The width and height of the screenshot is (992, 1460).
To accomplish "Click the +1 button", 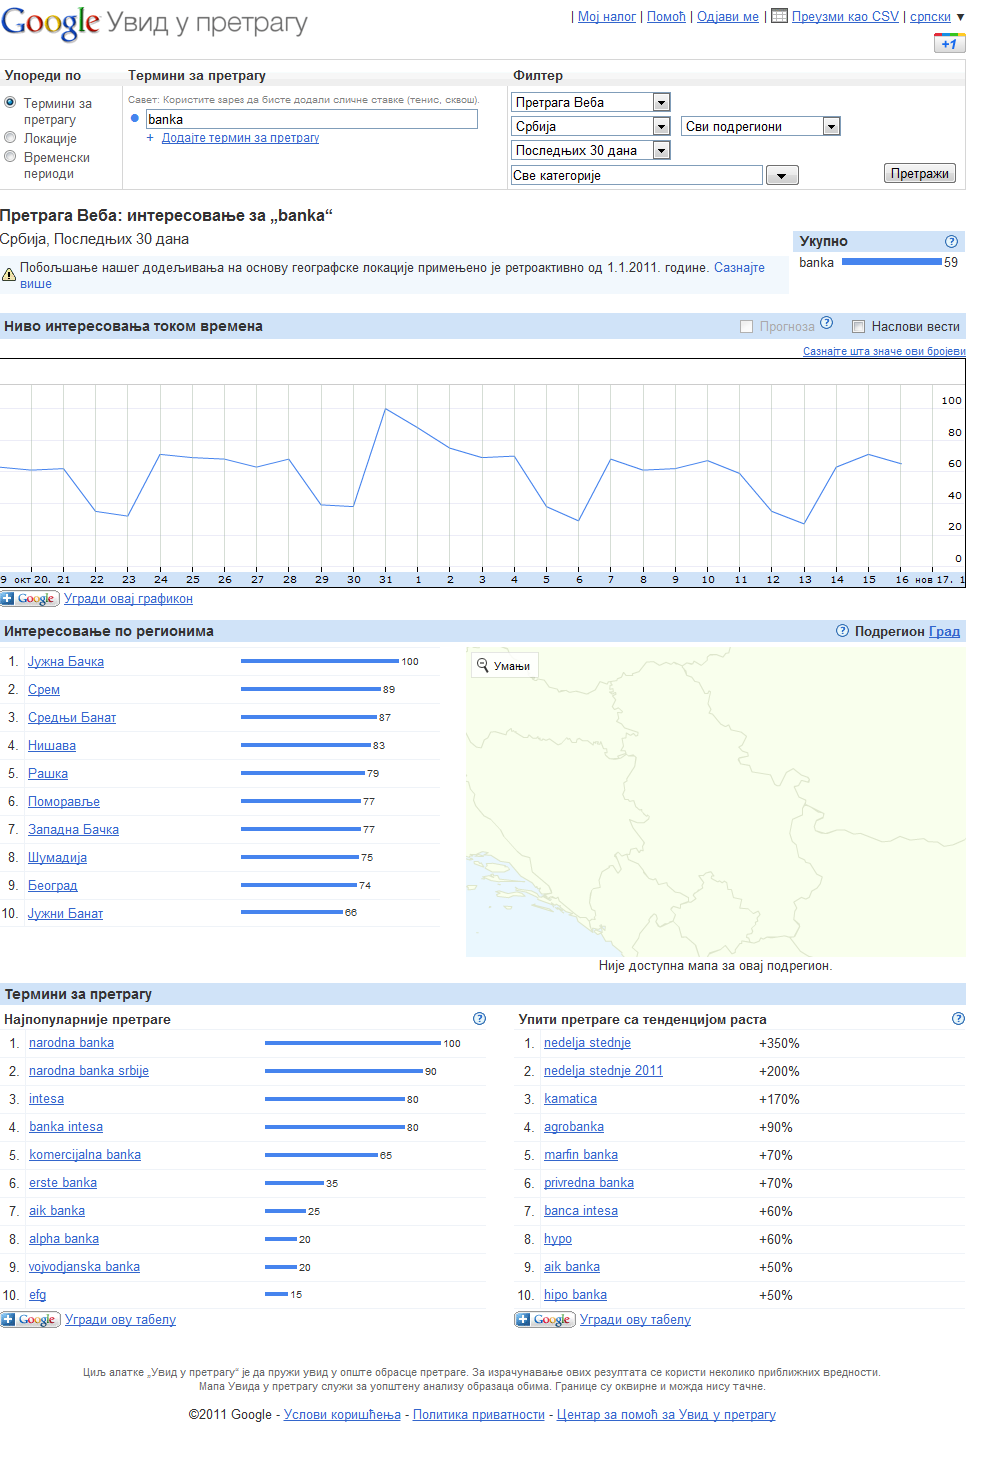I will [x=949, y=43].
